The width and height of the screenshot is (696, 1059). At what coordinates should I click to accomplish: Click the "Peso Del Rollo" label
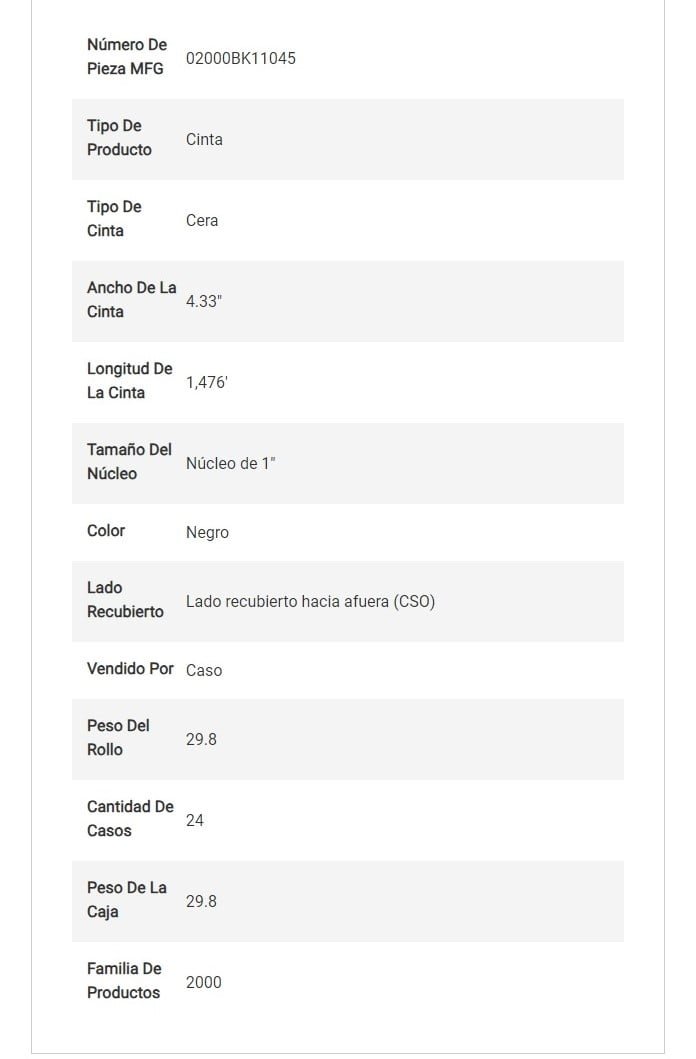click(x=118, y=738)
